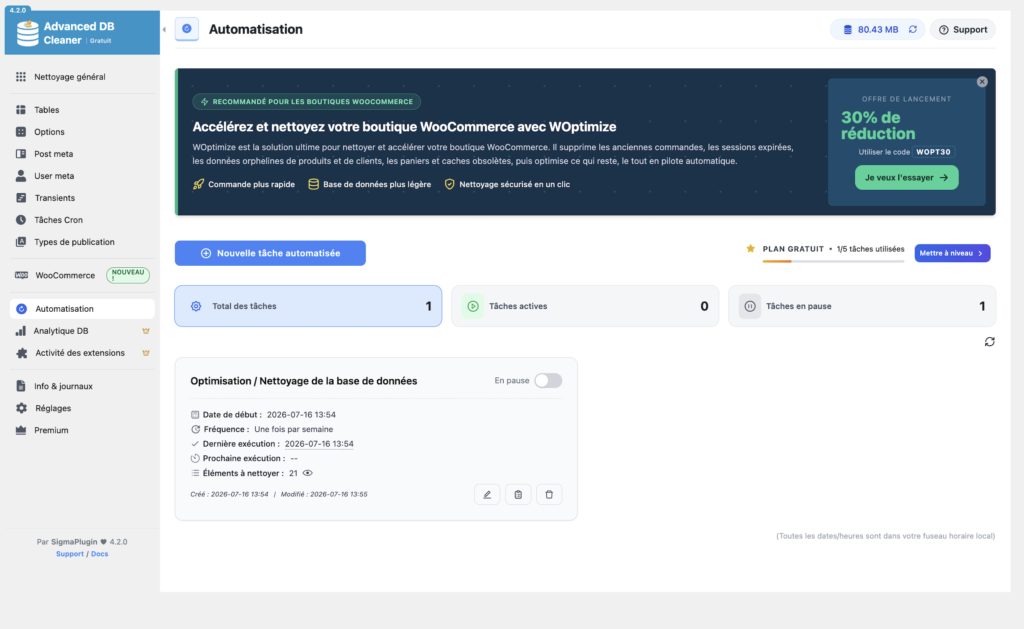Click the PLAN GRATUIT star icon
Image resolution: width=1024 pixels, height=629 pixels.
(750, 249)
